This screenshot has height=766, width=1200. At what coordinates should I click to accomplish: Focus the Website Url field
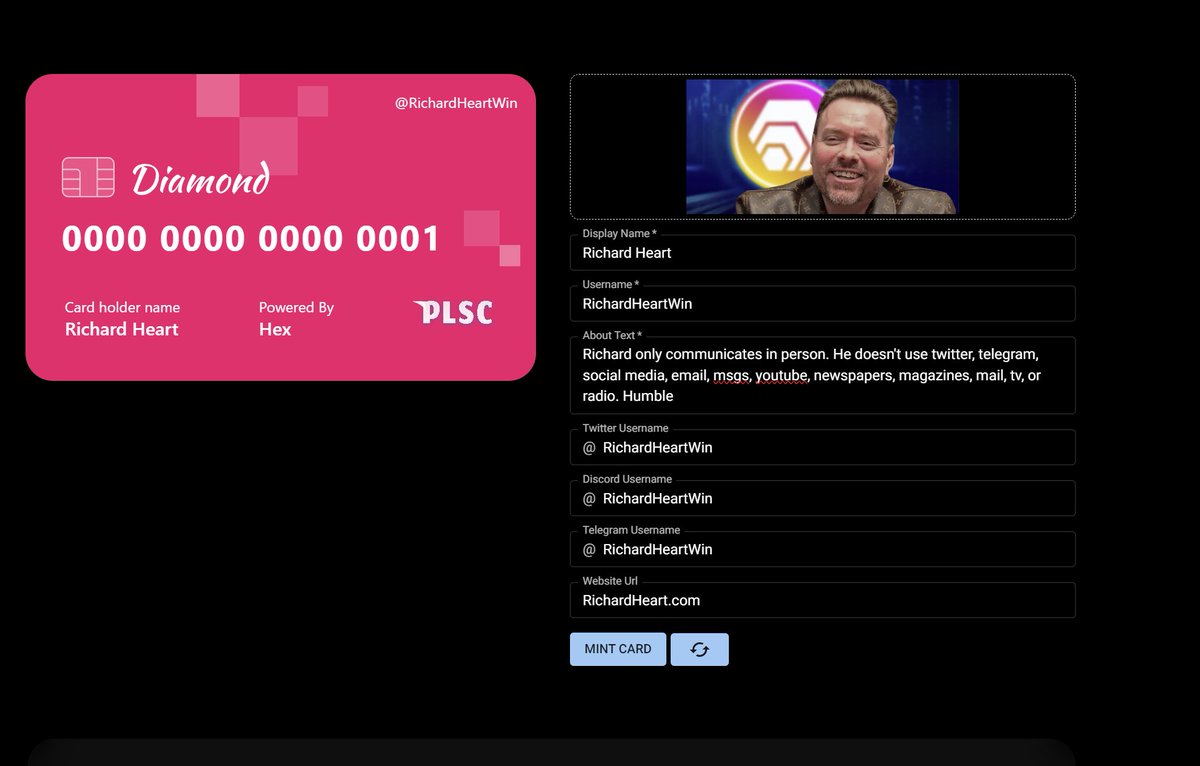point(823,601)
